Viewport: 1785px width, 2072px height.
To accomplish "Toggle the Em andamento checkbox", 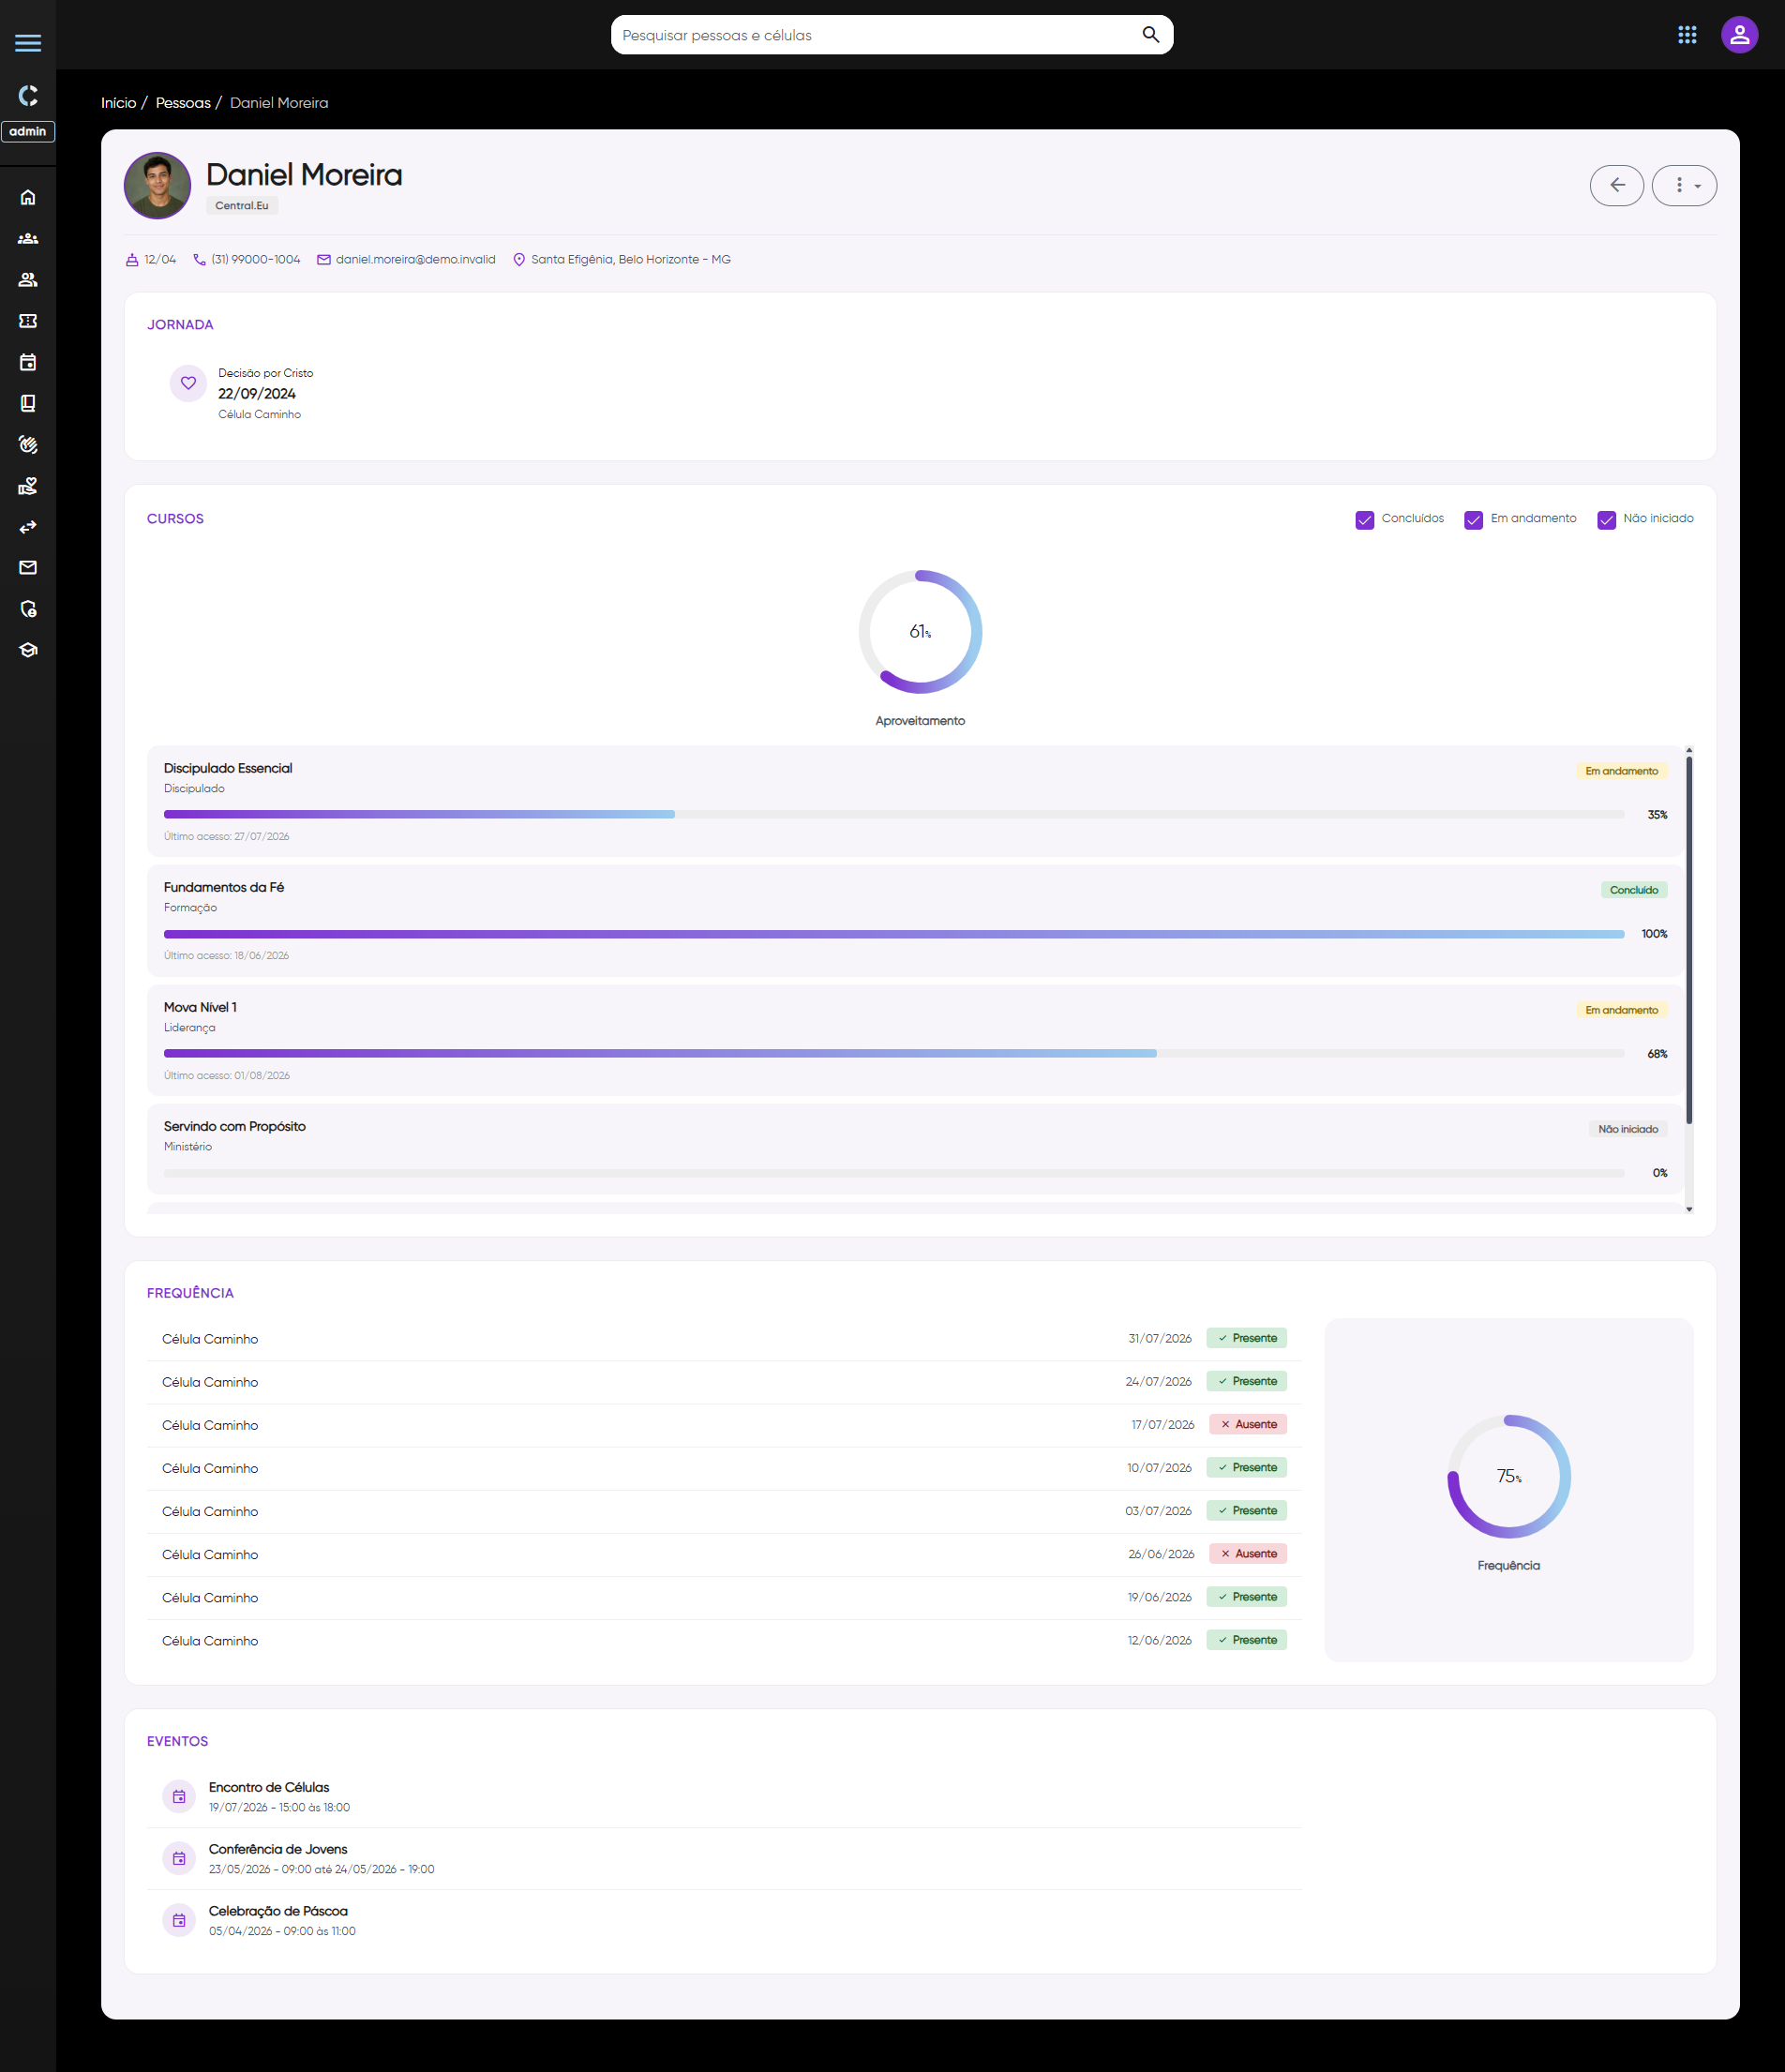I will [x=1473, y=520].
